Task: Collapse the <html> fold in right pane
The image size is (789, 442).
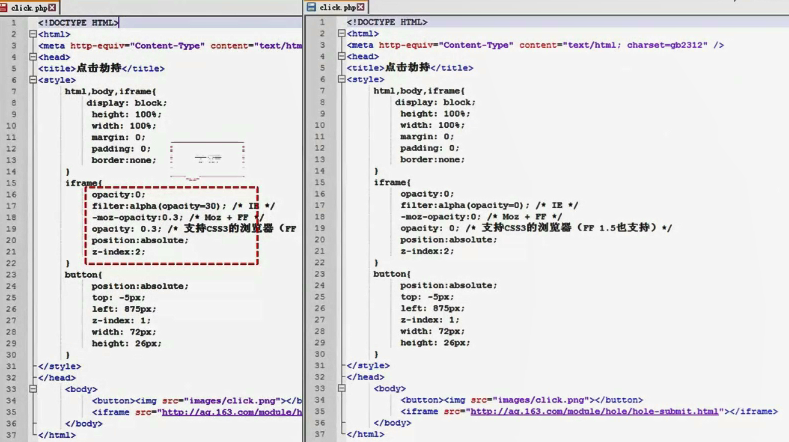Action: 342,34
